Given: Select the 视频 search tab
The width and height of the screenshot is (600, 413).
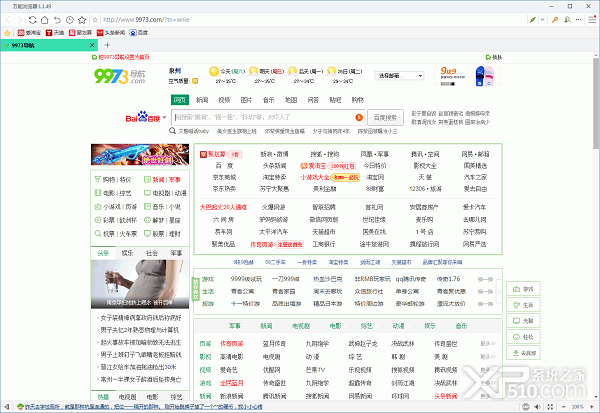Looking at the screenshot, I should (x=224, y=100).
